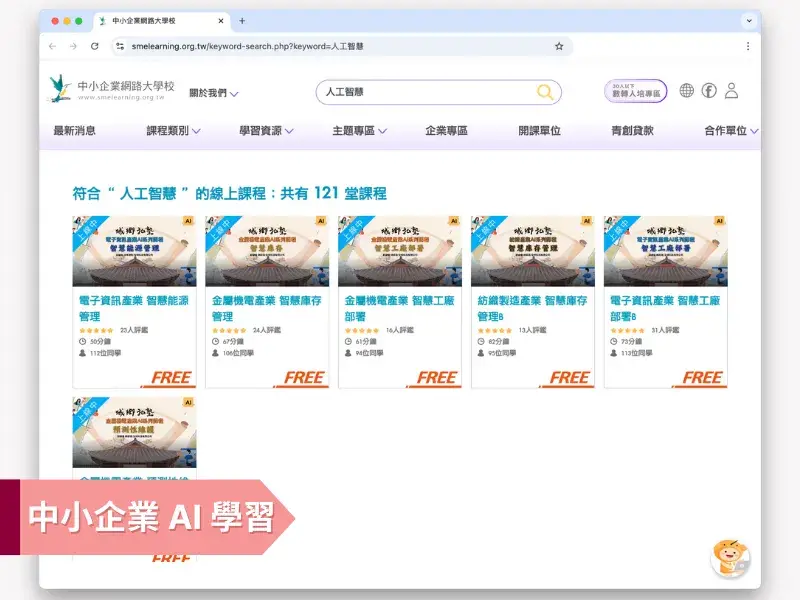800x600 pixels.
Task: Open a new browser tab
Action: 242,21
